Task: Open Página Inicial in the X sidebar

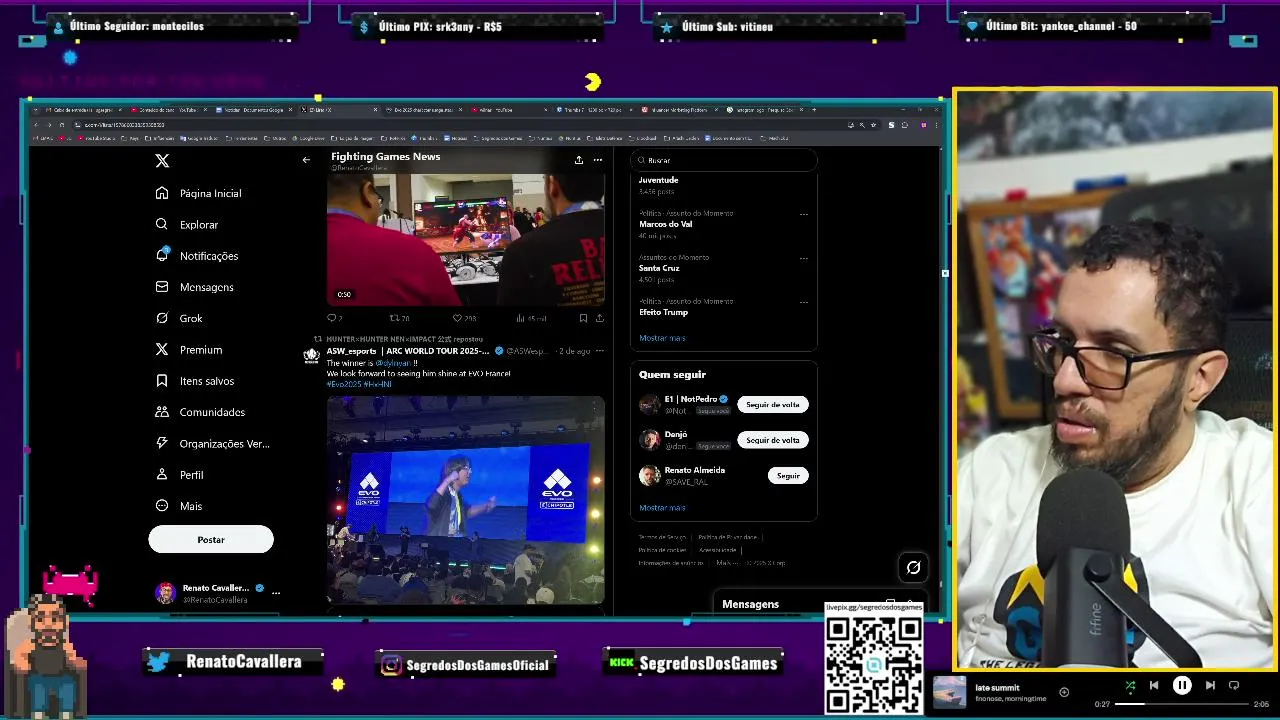Action: pyautogui.click(x=199, y=193)
